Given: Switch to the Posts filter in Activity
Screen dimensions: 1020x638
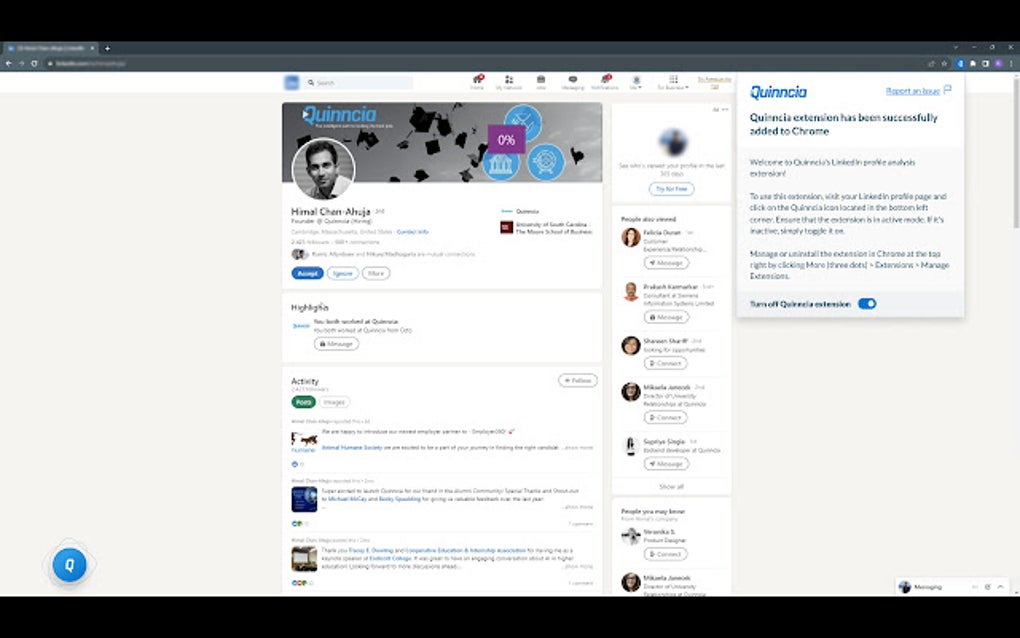Looking at the screenshot, I should pyautogui.click(x=304, y=401).
